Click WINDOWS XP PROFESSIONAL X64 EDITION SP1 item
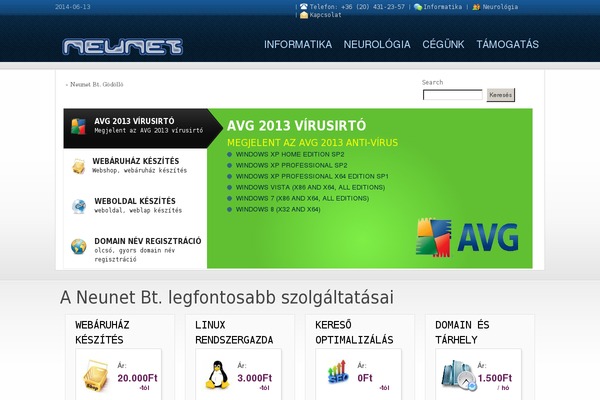 coord(312,176)
